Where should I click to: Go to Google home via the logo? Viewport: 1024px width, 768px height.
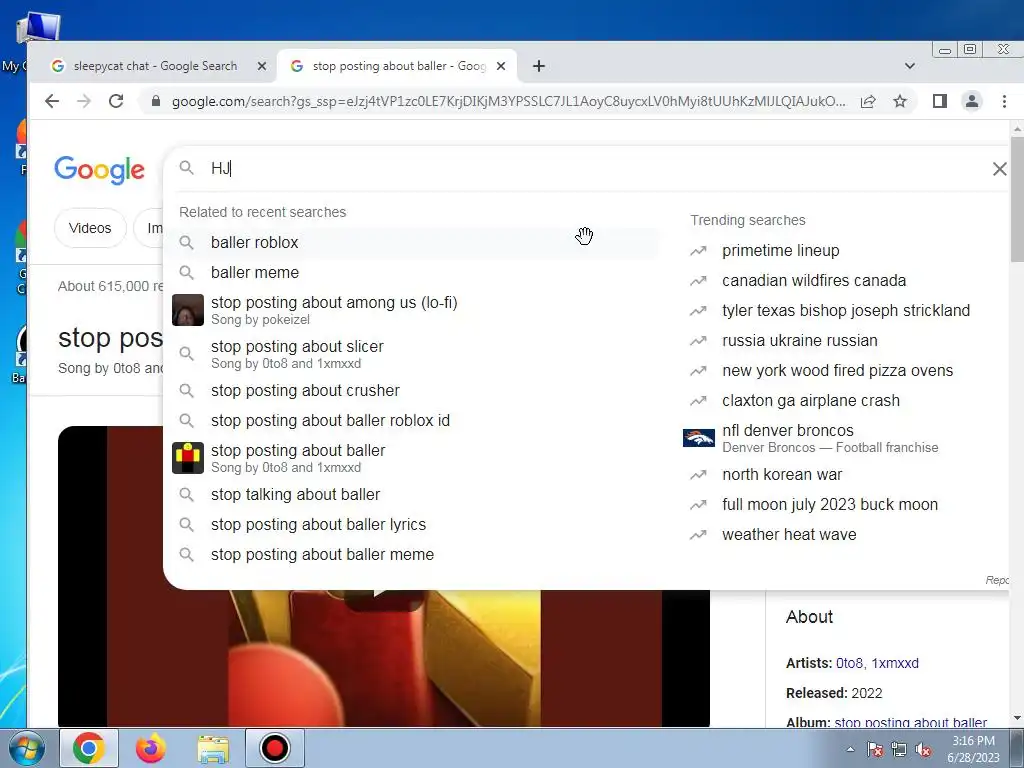(x=99, y=170)
